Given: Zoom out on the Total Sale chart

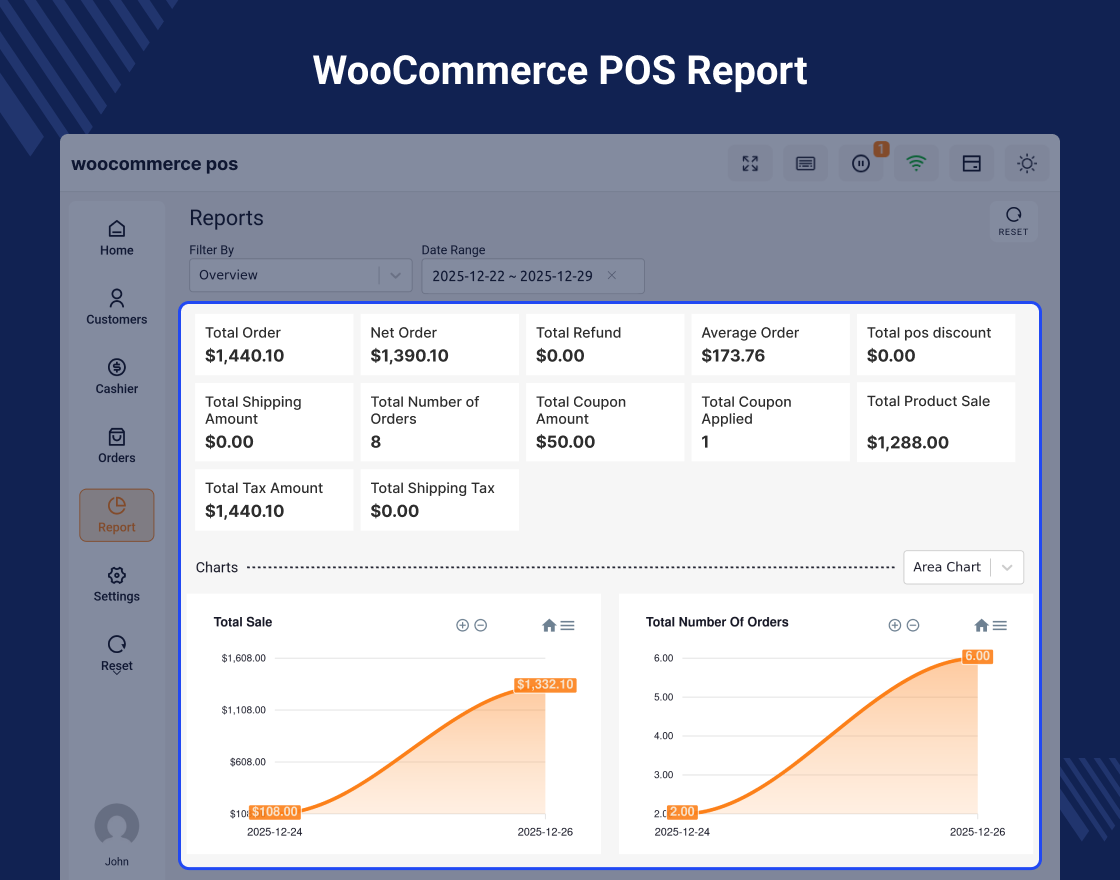Looking at the screenshot, I should point(481,625).
